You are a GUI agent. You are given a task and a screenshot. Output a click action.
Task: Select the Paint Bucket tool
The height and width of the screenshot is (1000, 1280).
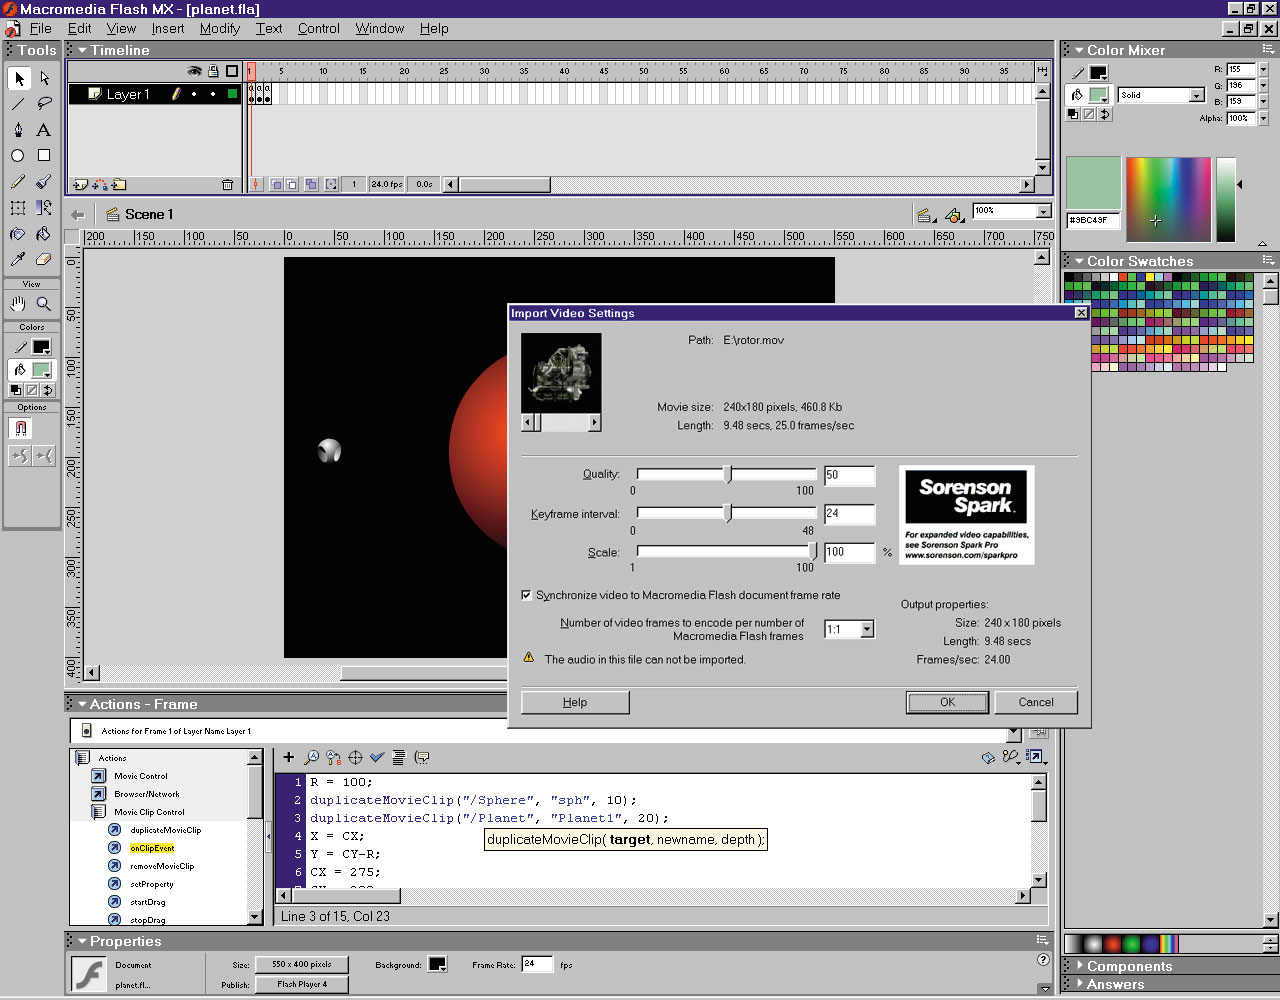click(x=44, y=233)
